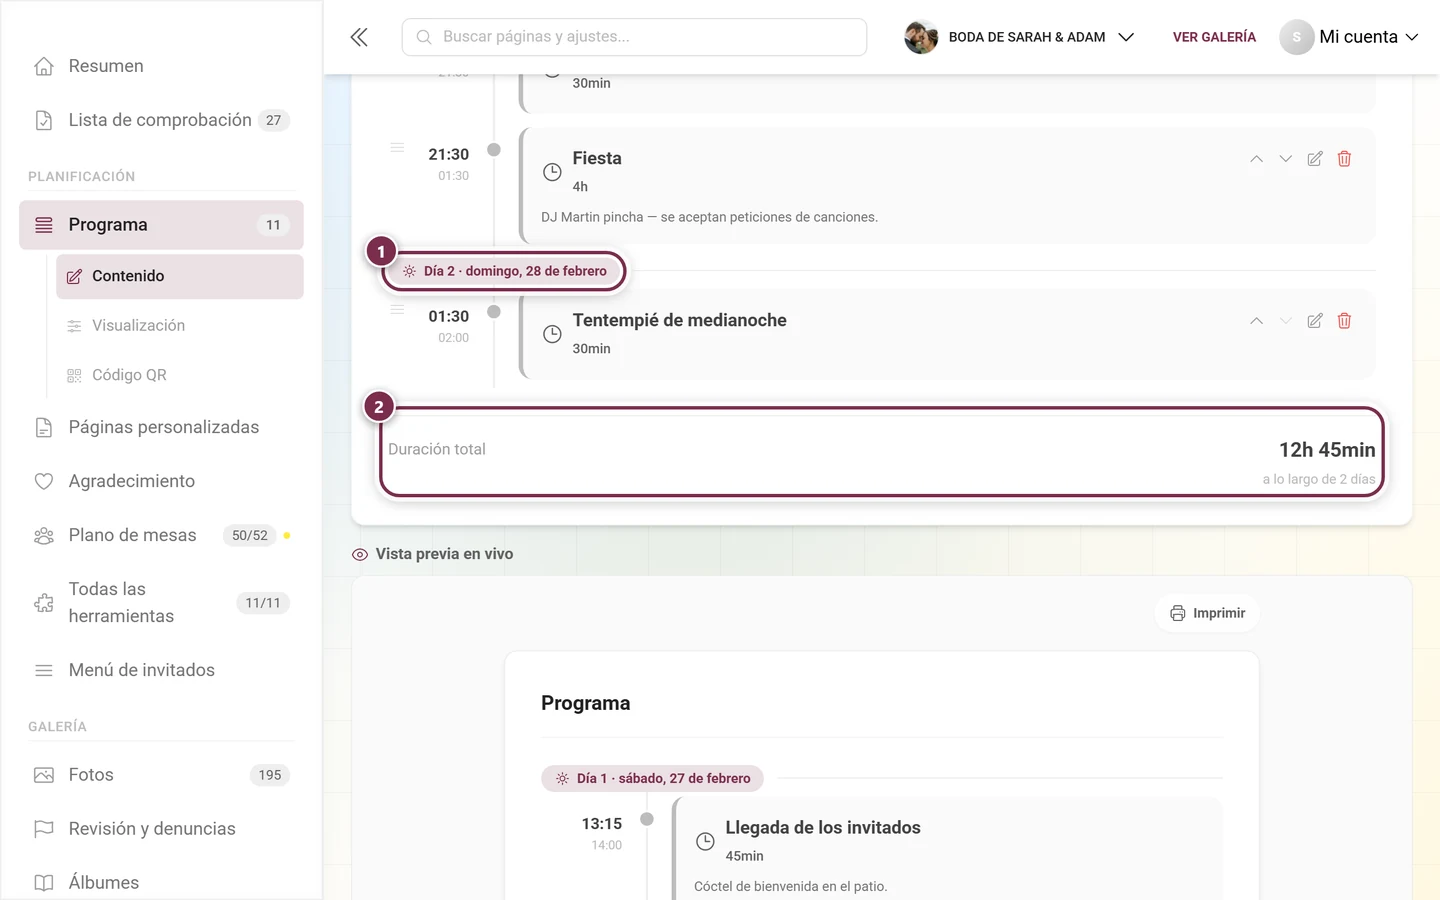Go to Agradecimiento page
This screenshot has width=1440, height=900.
pyautogui.click(x=161, y=481)
